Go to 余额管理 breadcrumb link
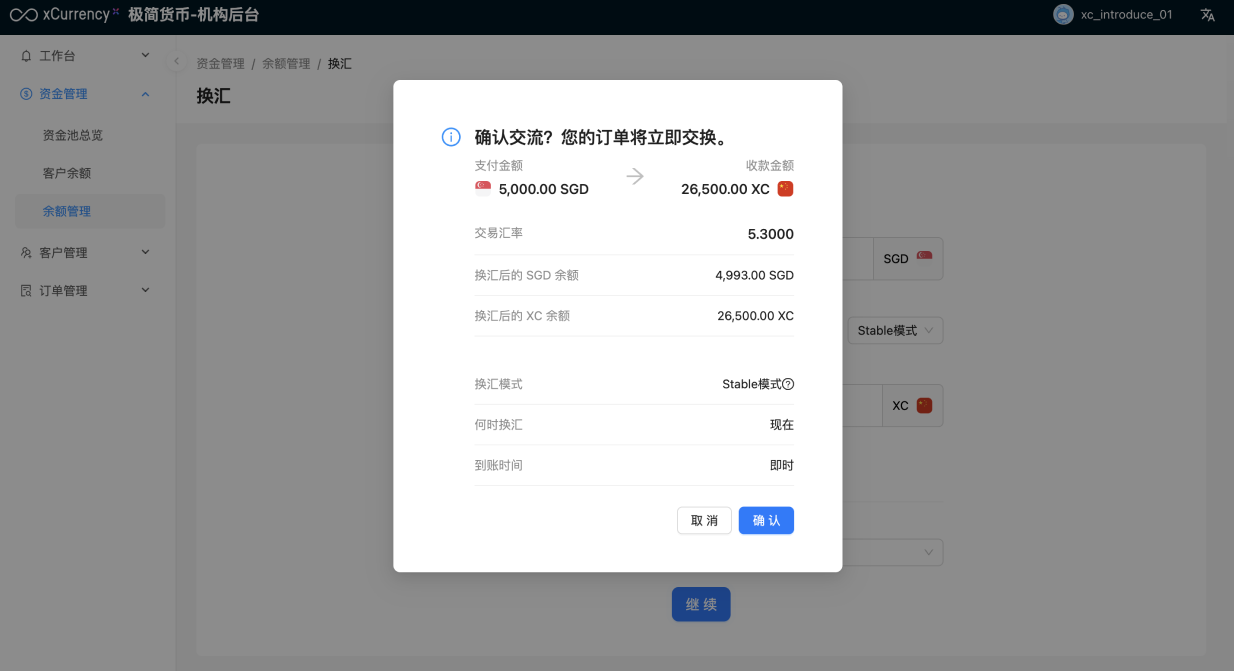 coord(286,63)
